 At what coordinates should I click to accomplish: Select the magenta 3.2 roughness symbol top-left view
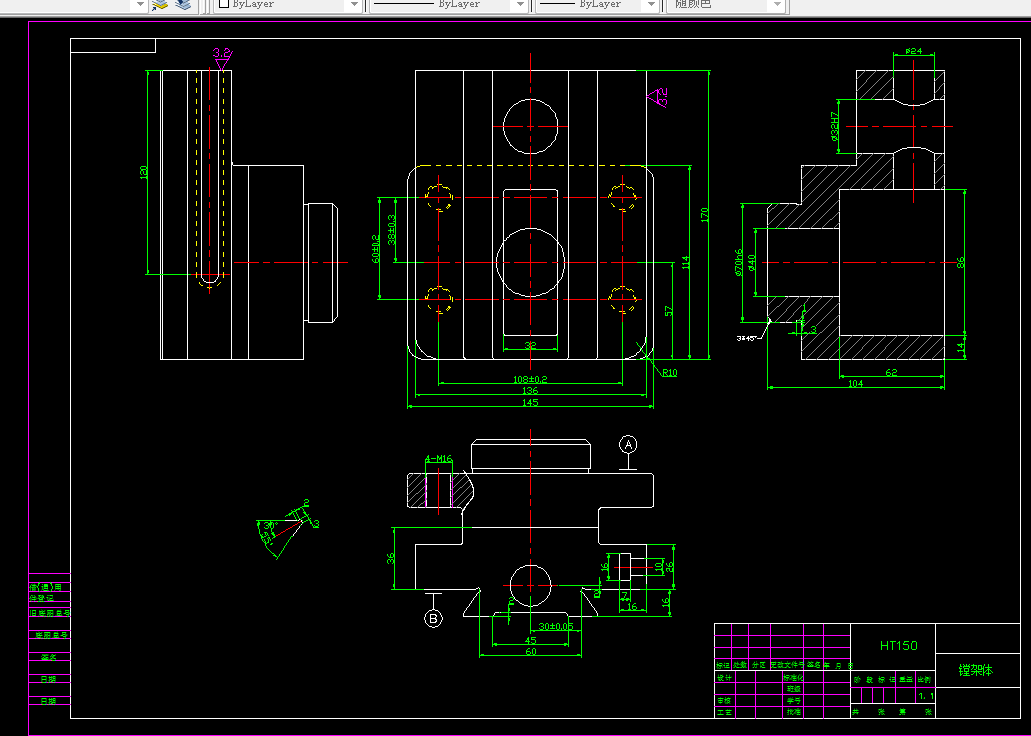[x=222, y=59]
